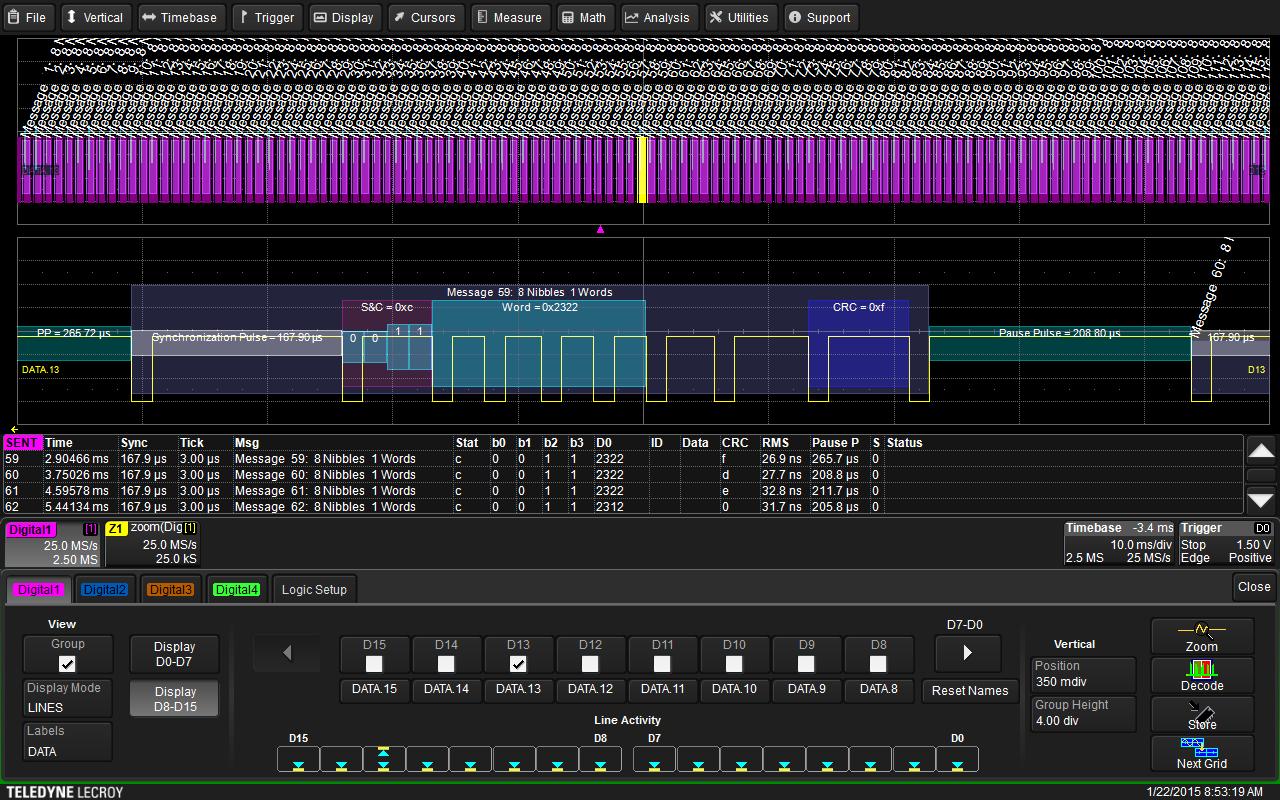The height and width of the screenshot is (800, 1280).
Task: Click the Zoom icon button
Action: tap(1202, 636)
